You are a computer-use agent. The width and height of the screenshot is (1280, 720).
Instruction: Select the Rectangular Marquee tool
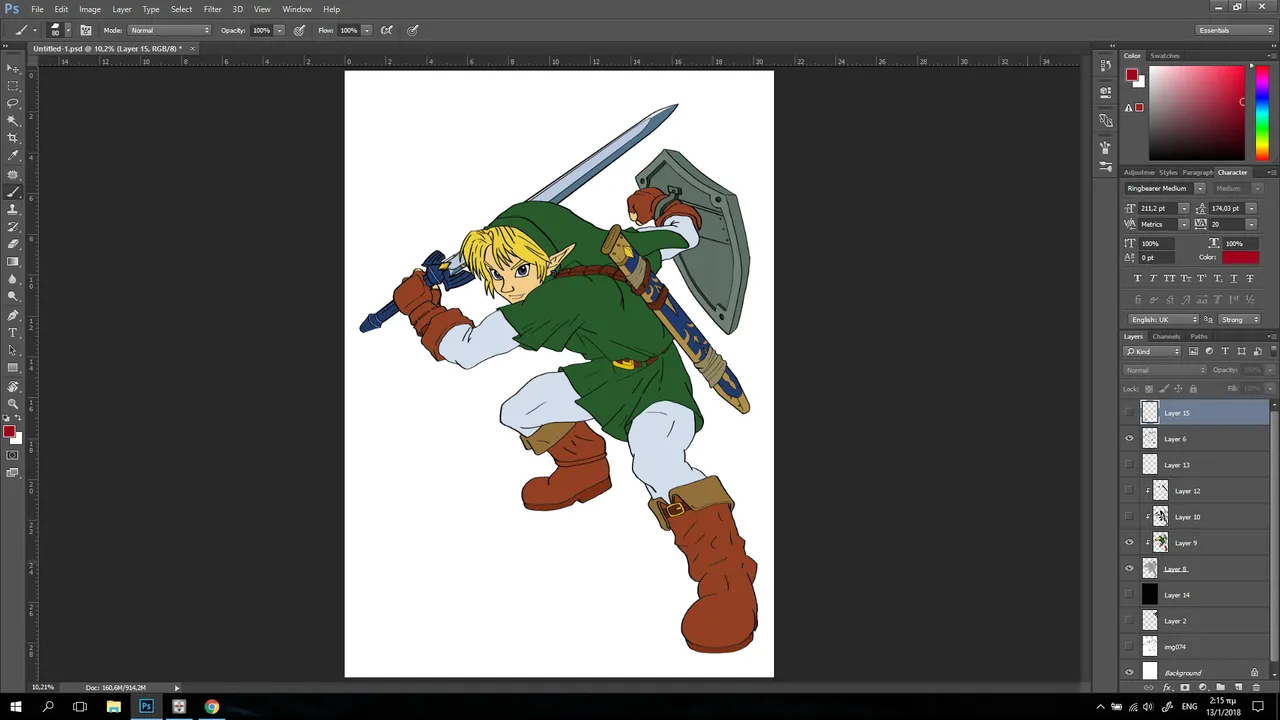coord(13,85)
